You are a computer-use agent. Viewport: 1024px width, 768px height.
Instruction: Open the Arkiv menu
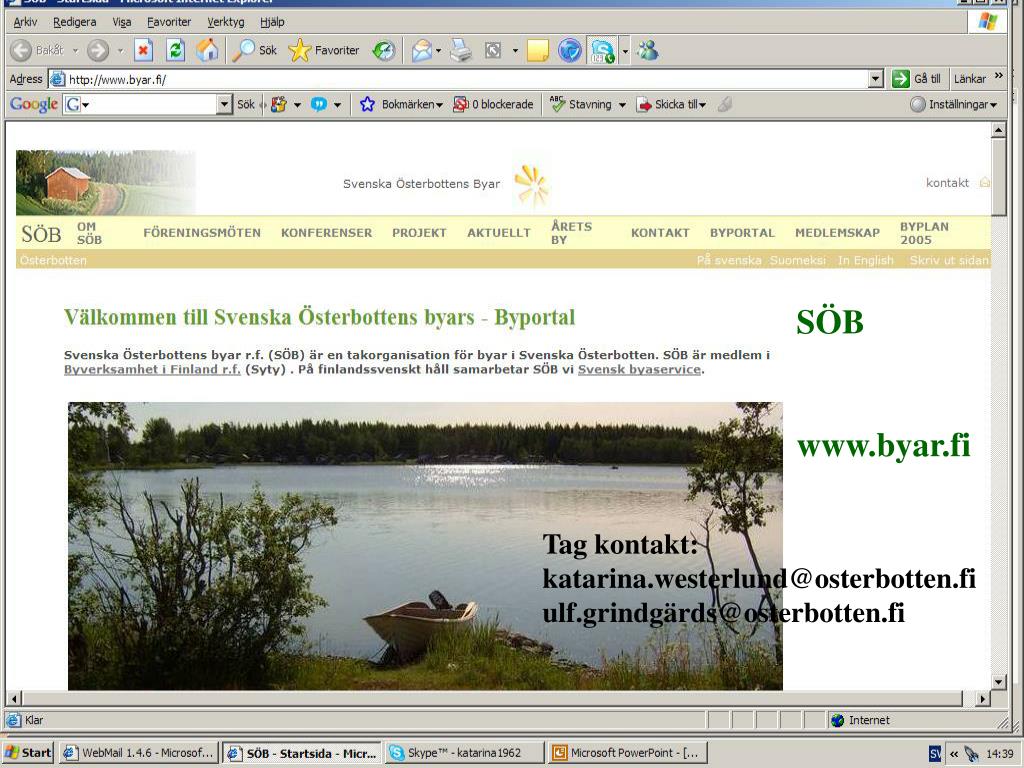point(25,22)
